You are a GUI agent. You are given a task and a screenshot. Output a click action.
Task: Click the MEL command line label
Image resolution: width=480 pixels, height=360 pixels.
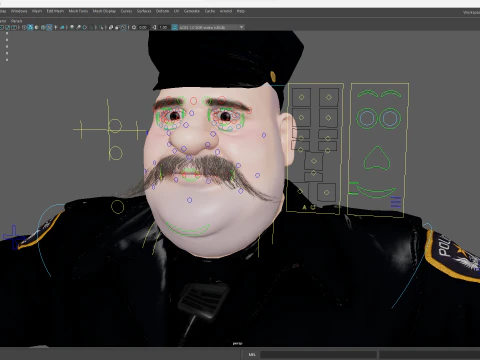click(252, 354)
